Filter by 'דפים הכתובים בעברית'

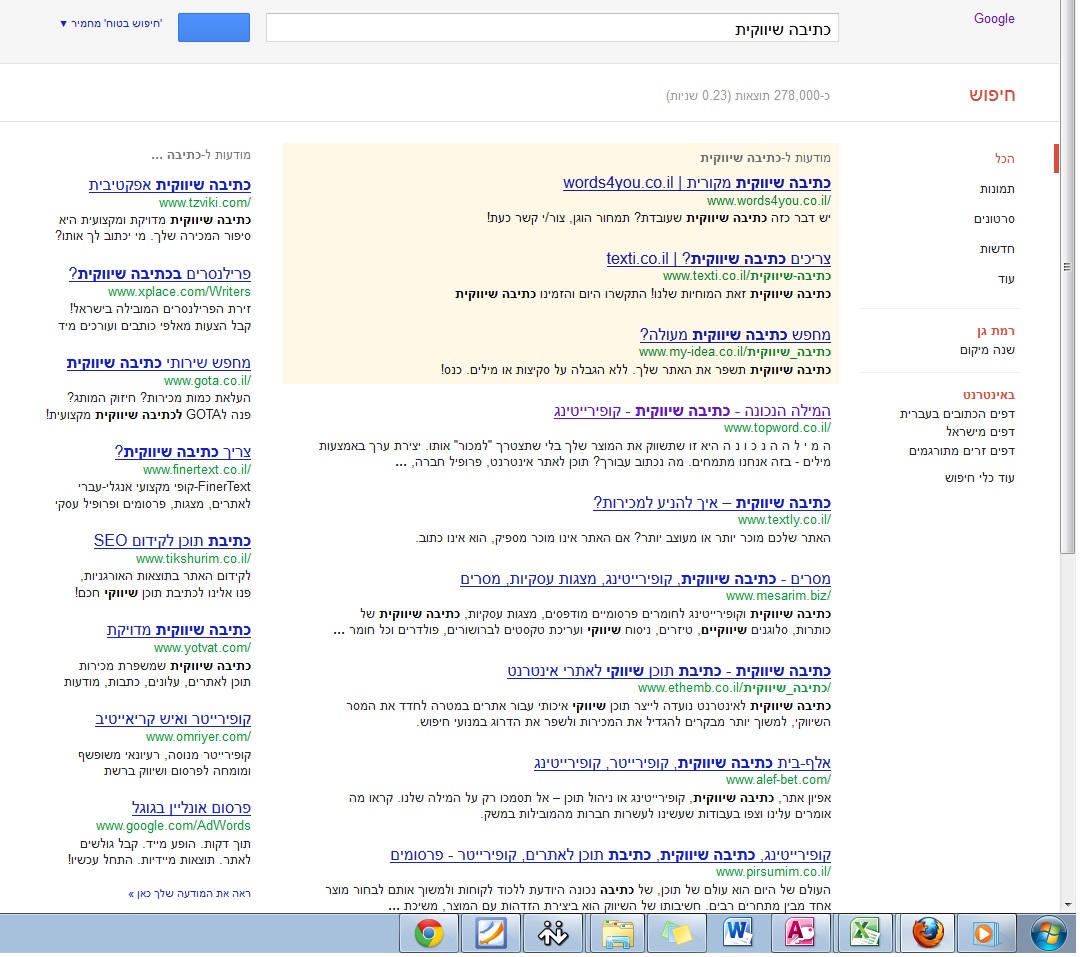957,414
